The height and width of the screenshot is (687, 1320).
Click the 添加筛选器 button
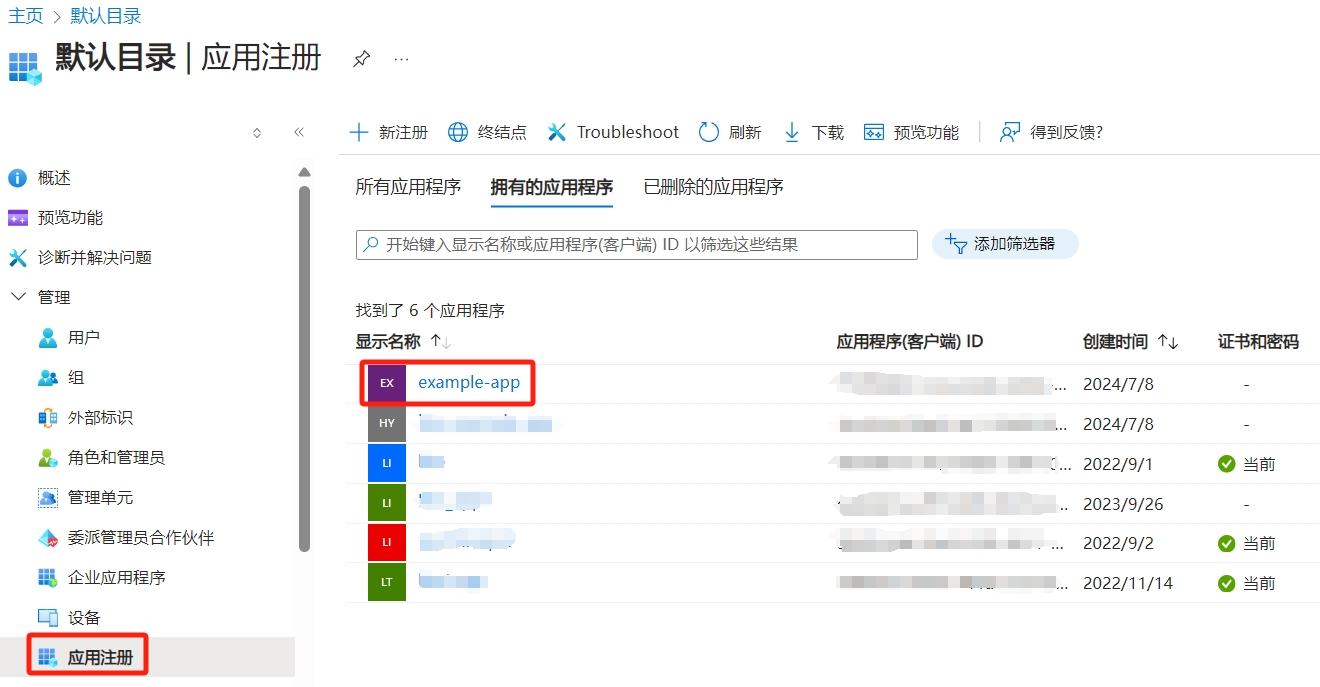1005,244
